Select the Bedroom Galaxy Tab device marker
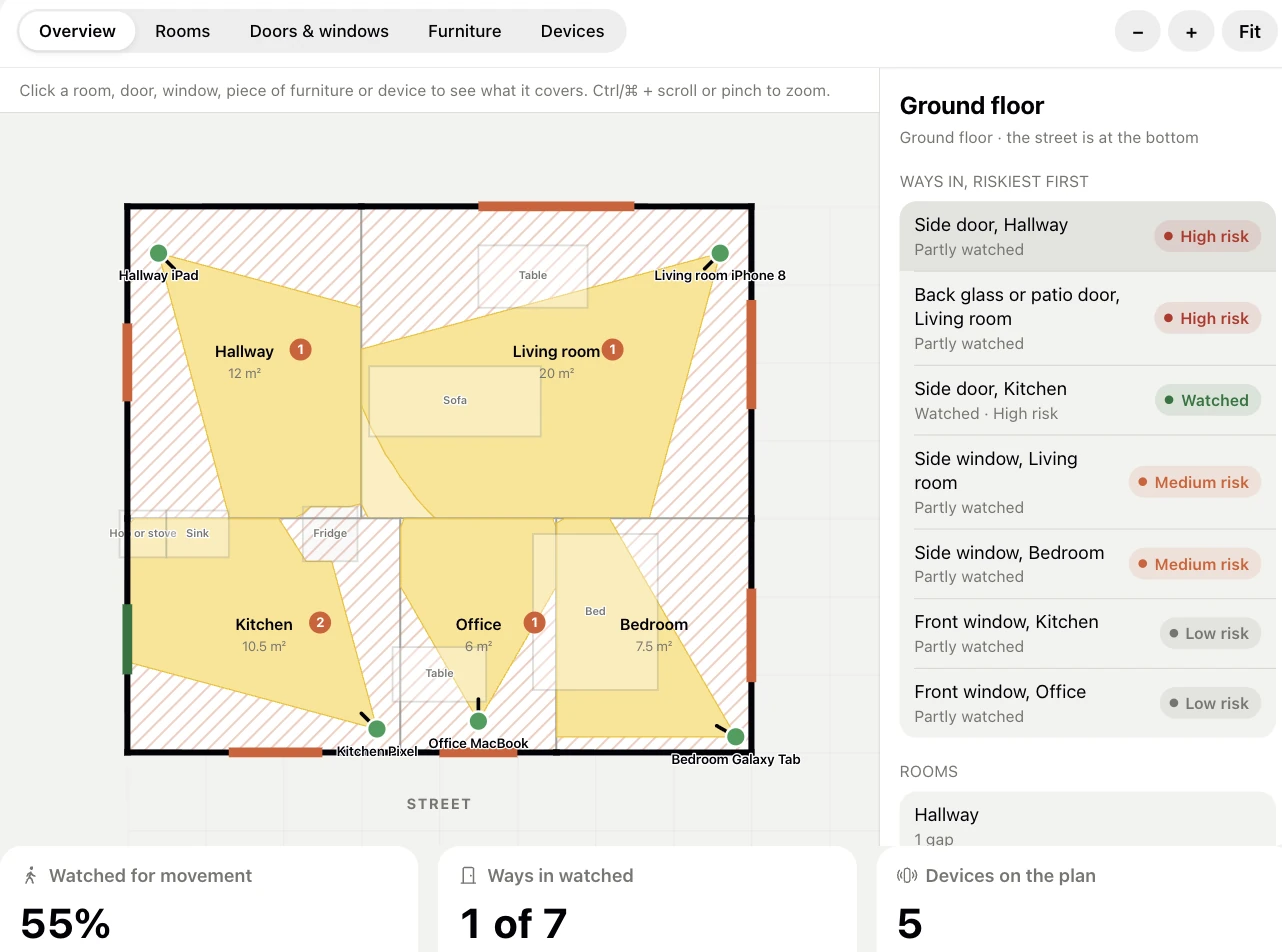Screen dimensions: 1282x952 coord(736,737)
